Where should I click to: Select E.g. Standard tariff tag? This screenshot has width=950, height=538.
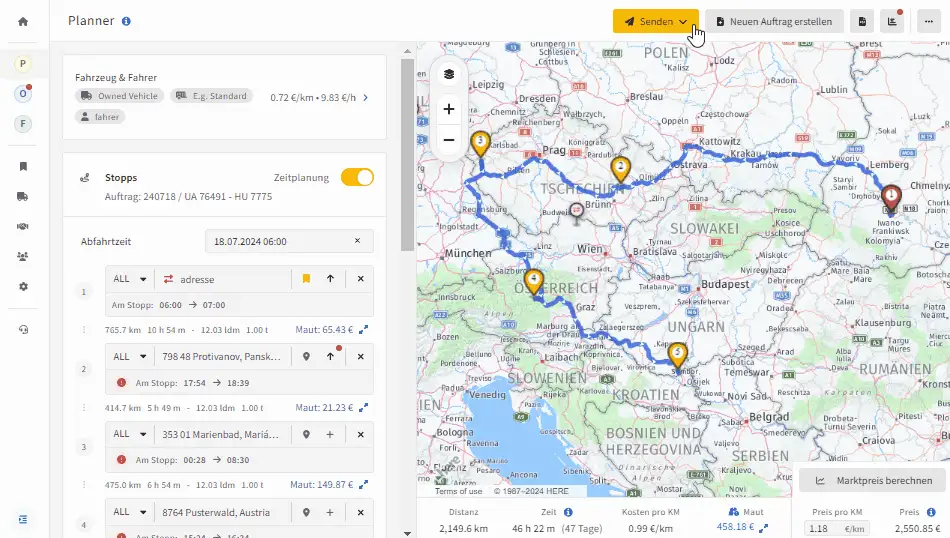click(x=211, y=96)
